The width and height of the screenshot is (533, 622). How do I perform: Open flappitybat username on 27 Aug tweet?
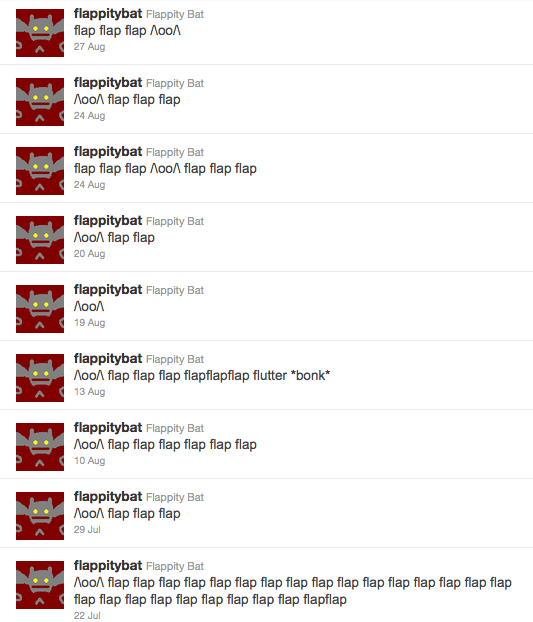(108, 14)
